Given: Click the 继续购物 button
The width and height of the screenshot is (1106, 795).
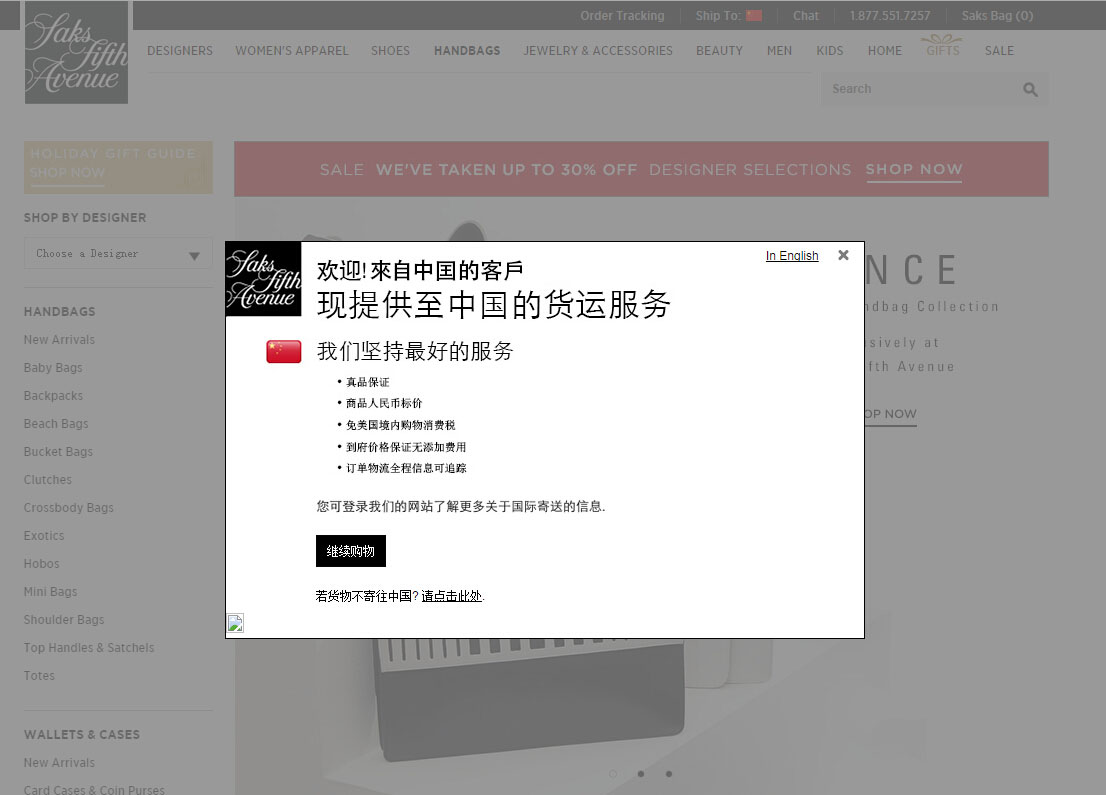Looking at the screenshot, I should 350,551.
